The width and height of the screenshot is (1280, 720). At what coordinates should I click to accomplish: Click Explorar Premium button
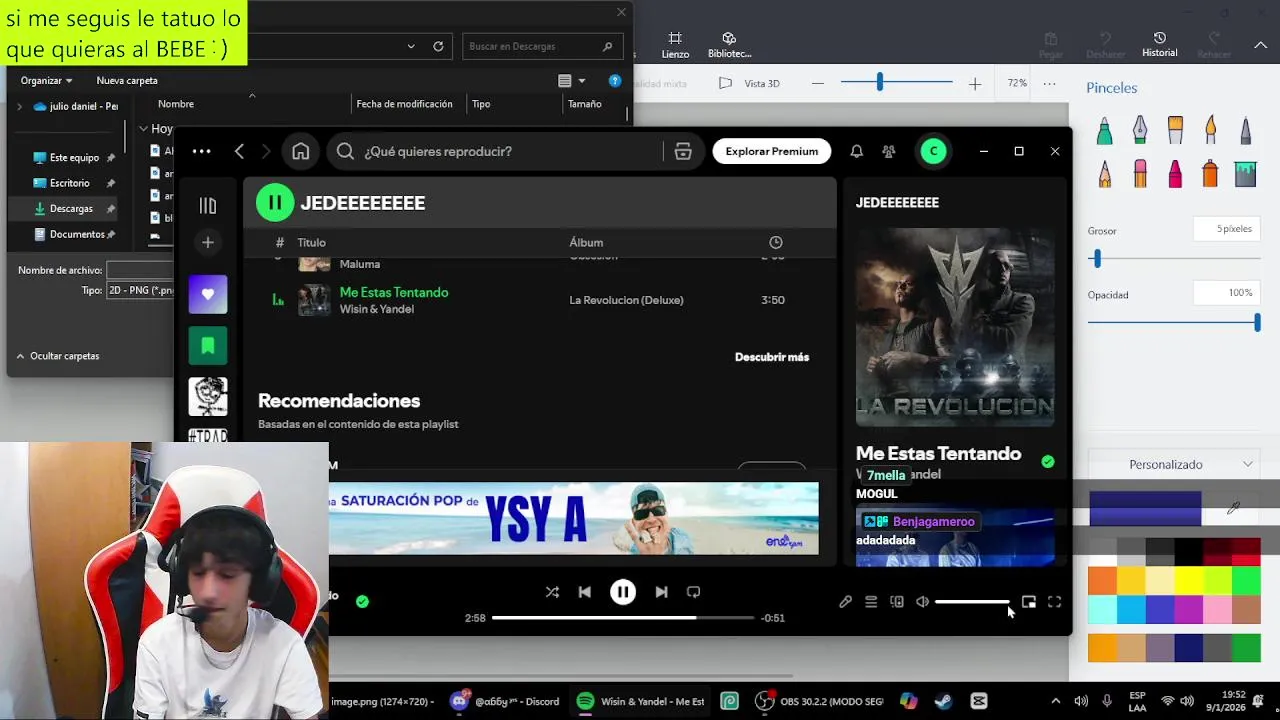click(x=772, y=151)
